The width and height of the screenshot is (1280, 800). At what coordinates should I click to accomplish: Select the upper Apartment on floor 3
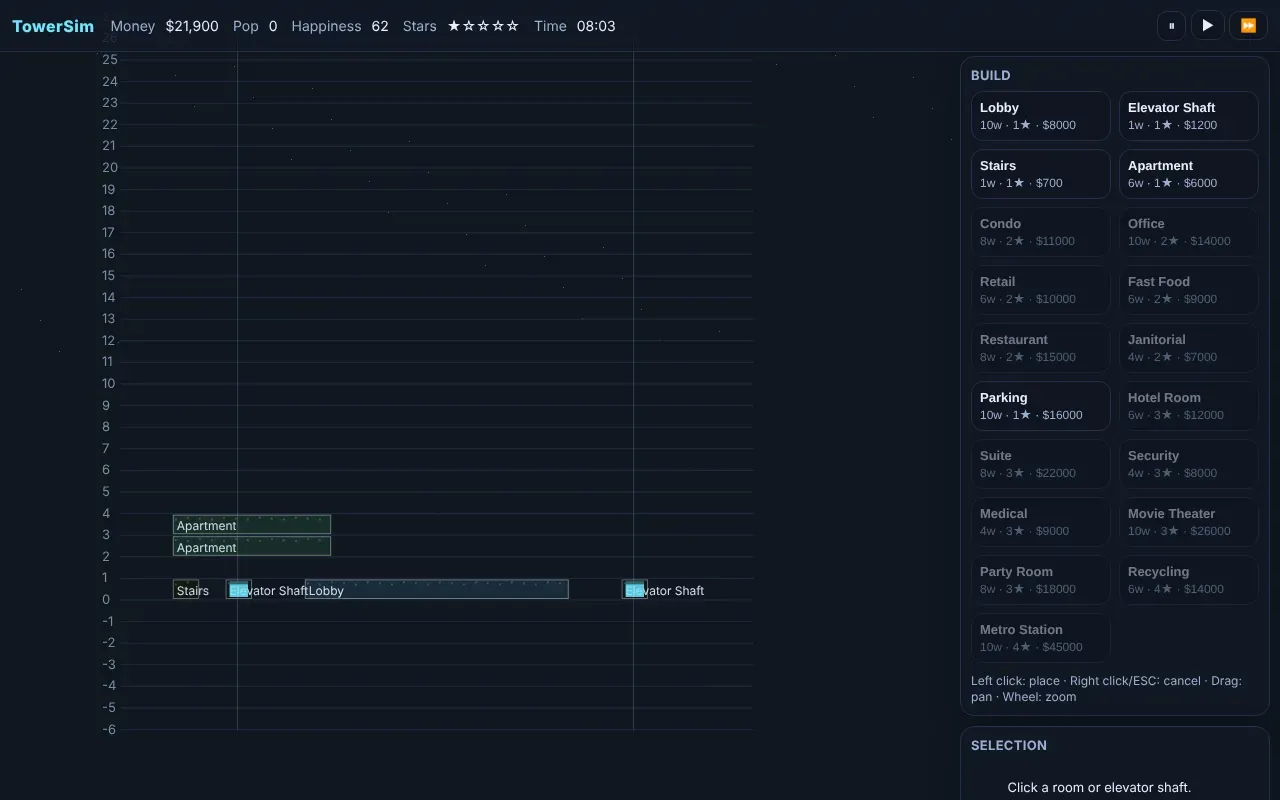click(x=252, y=524)
